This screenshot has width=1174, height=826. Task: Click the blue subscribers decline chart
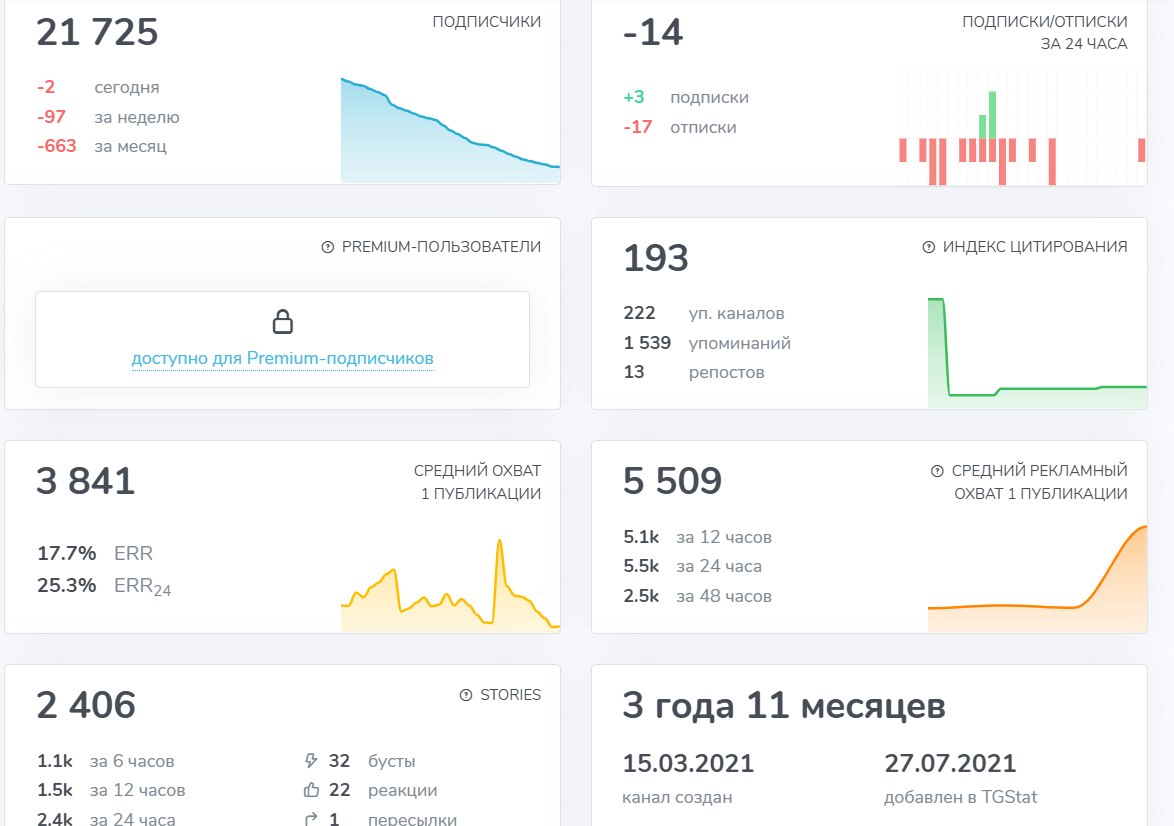450,130
